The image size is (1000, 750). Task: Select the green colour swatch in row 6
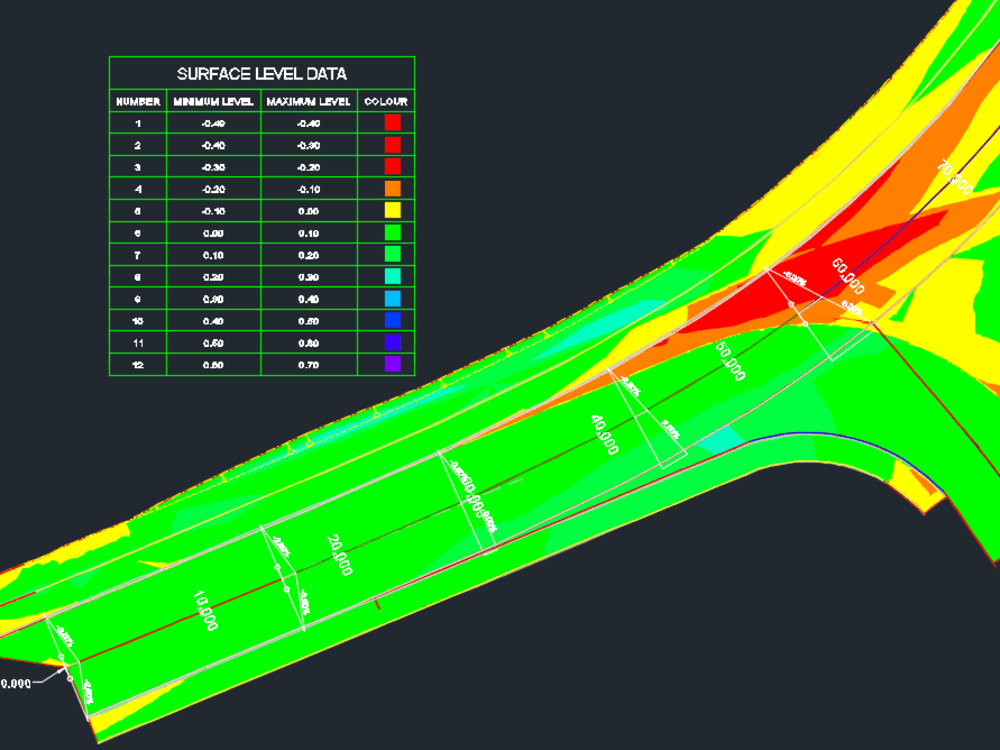[394, 231]
